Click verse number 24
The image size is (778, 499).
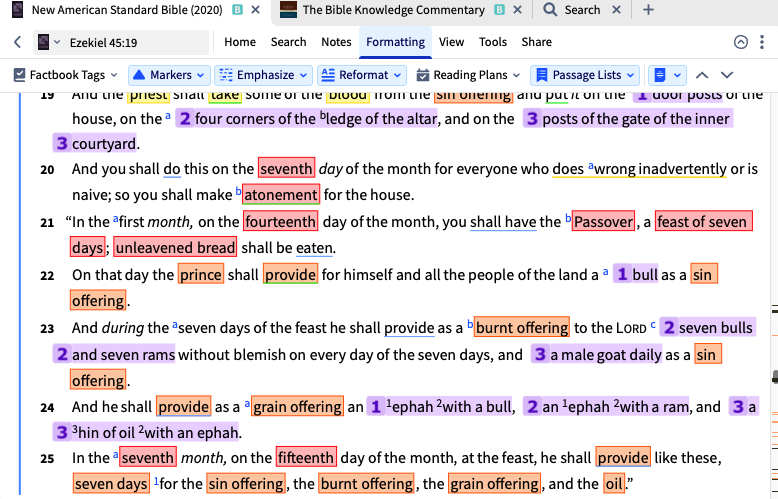[x=47, y=408]
